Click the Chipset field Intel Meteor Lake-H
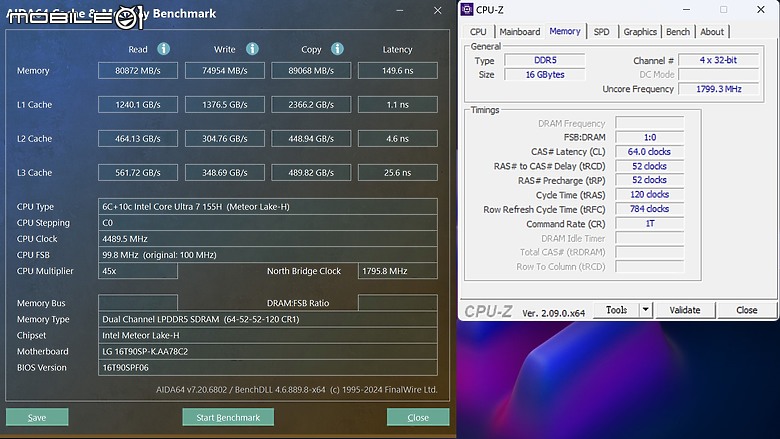Viewport: 780px width, 439px height. (x=268, y=335)
